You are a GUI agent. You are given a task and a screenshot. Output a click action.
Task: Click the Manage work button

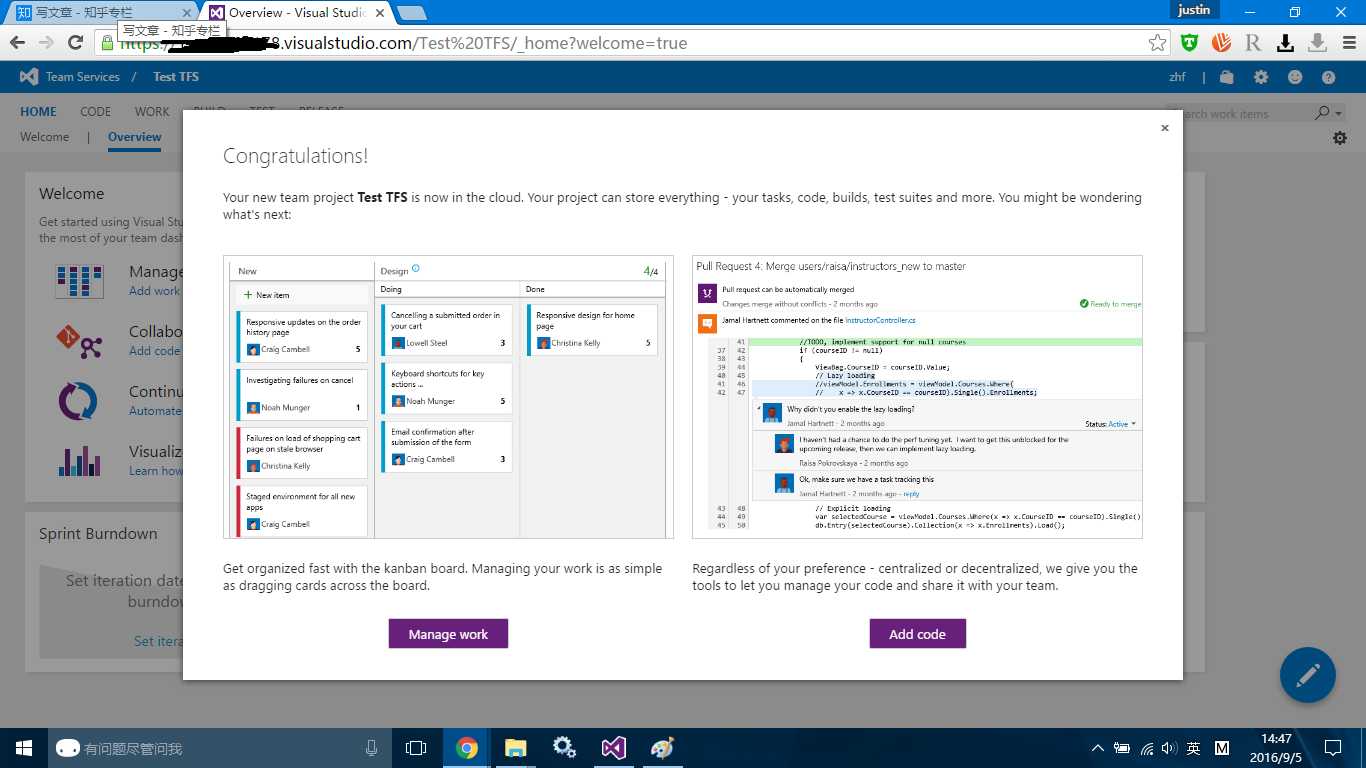tap(448, 634)
